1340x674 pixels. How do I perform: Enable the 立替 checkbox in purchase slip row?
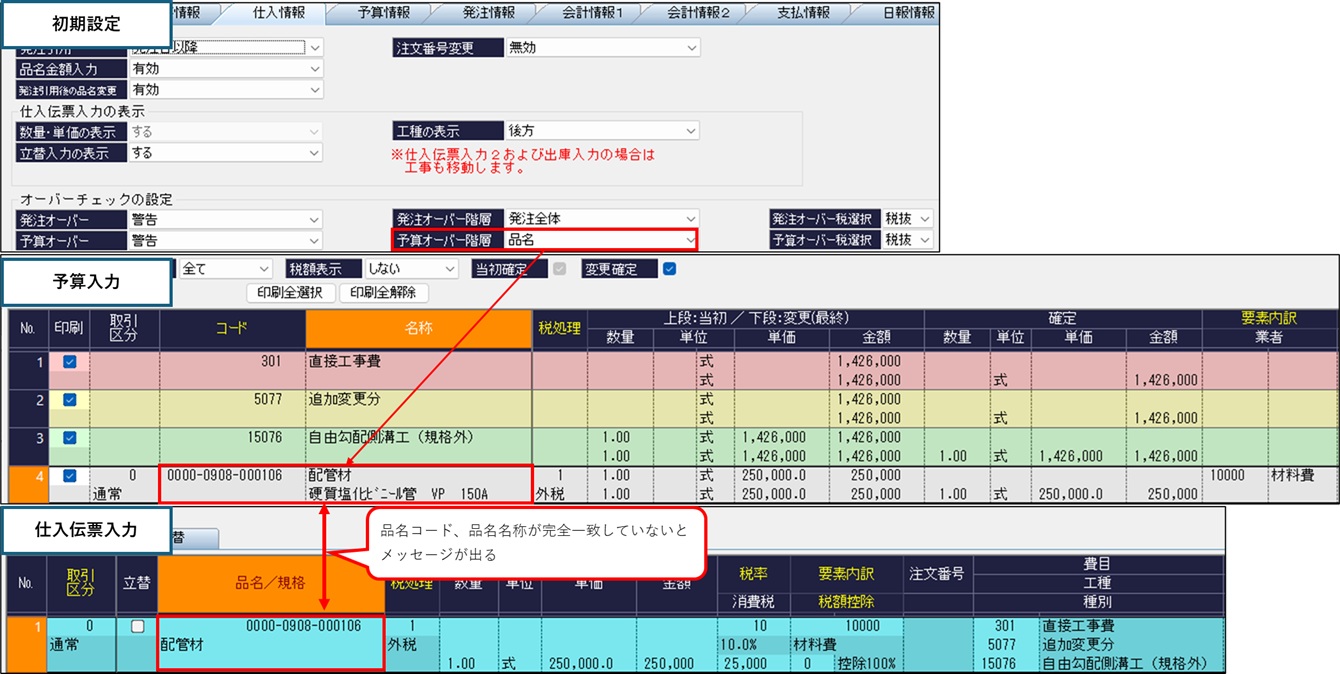pos(137,626)
